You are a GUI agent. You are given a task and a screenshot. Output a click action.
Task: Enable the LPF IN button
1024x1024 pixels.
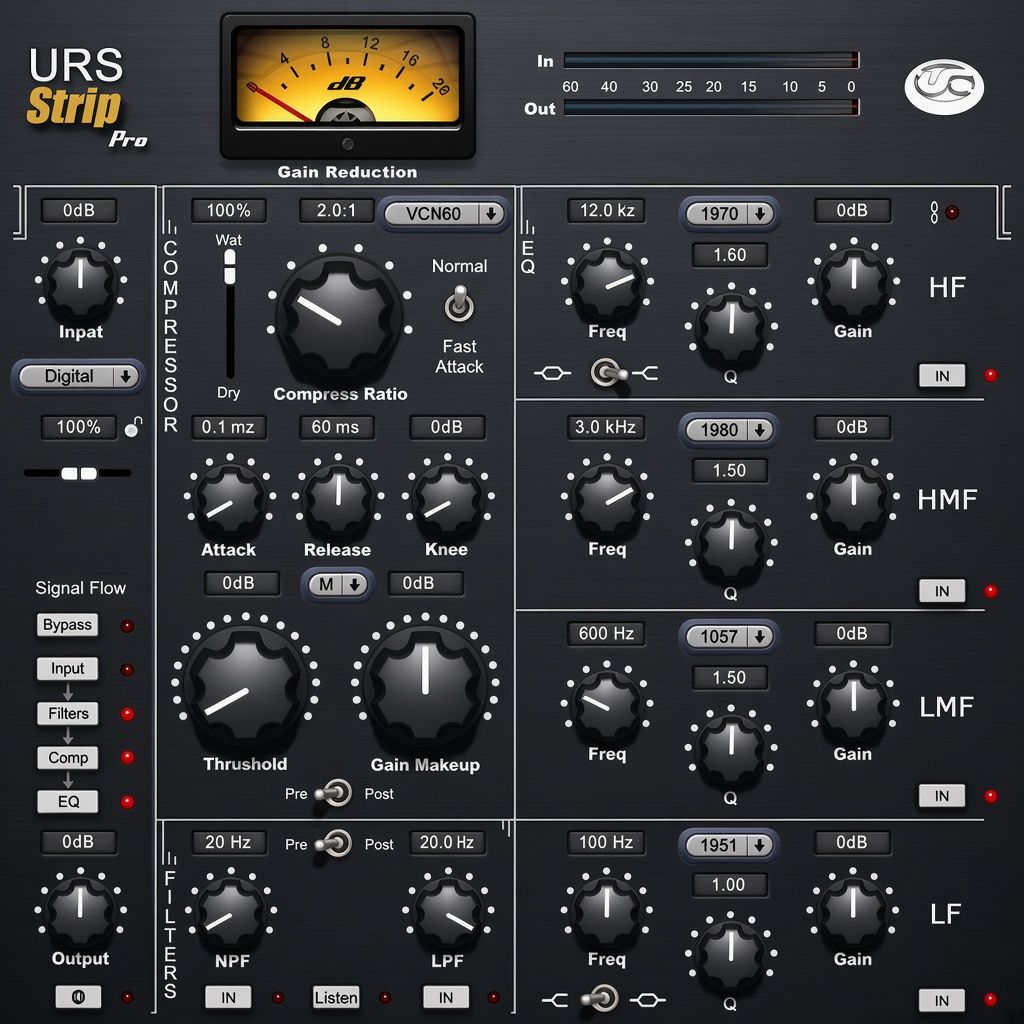tap(446, 997)
